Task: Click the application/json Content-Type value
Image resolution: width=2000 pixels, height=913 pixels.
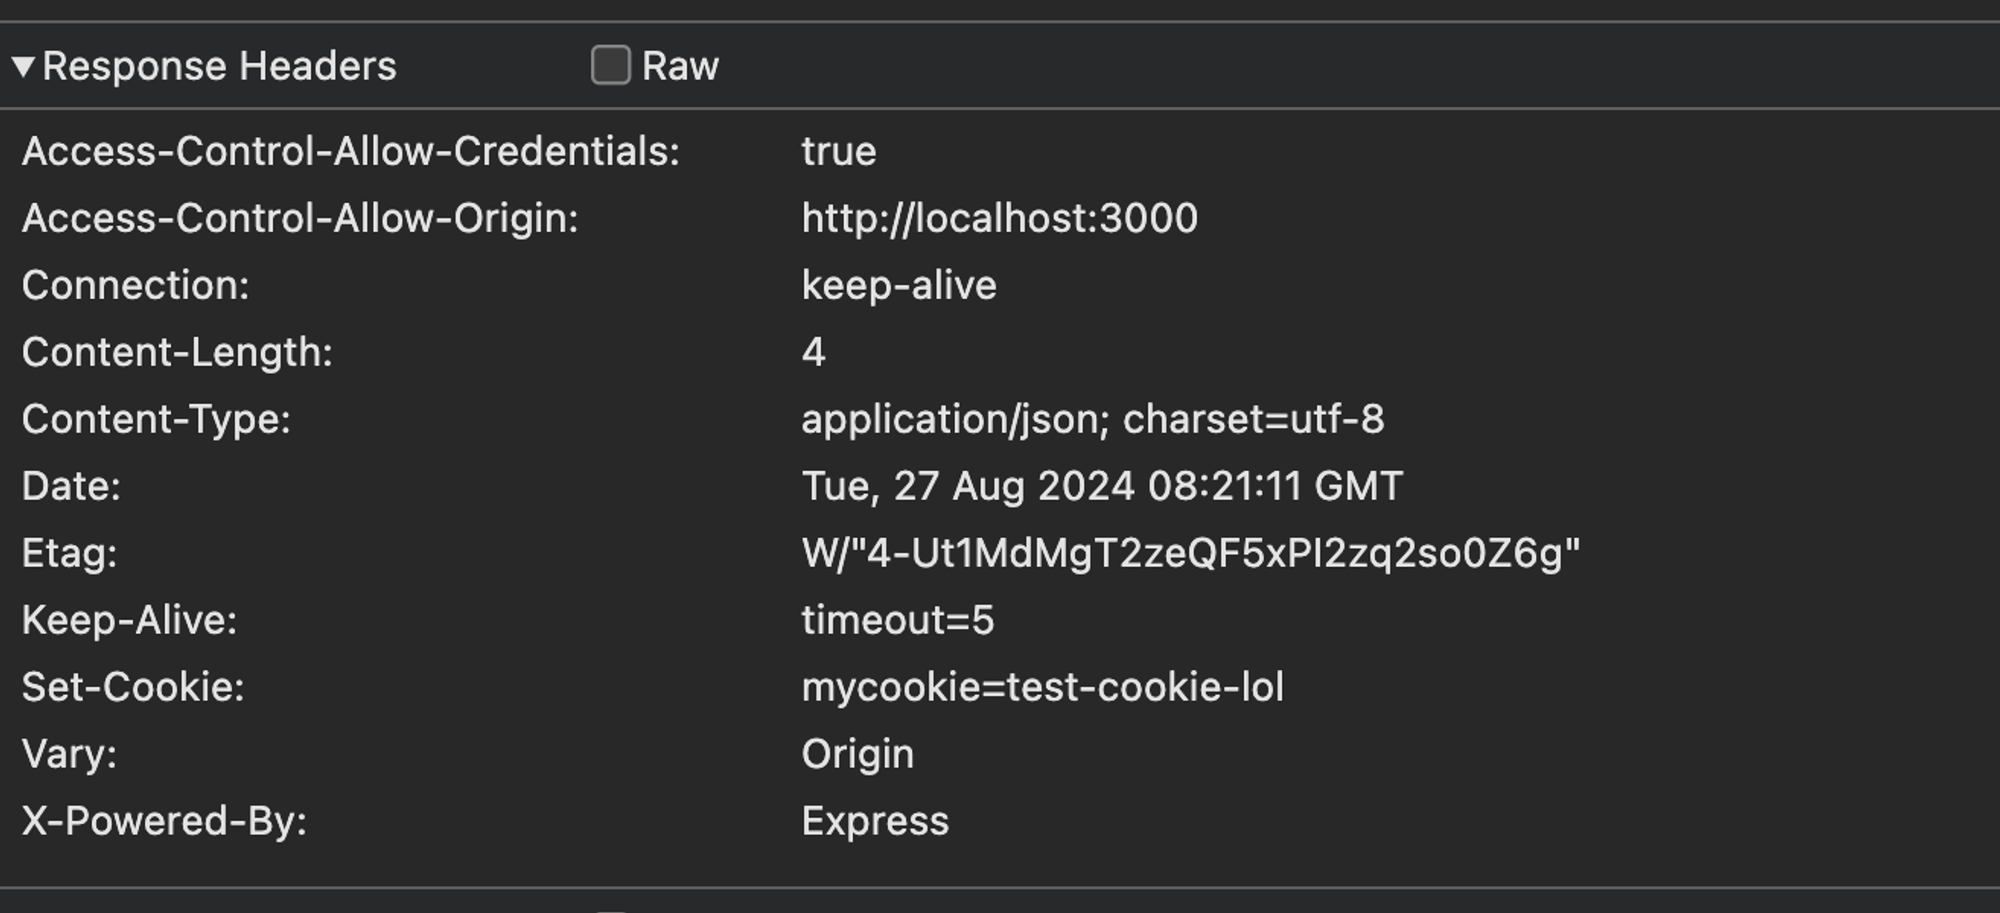Action: (1092, 420)
